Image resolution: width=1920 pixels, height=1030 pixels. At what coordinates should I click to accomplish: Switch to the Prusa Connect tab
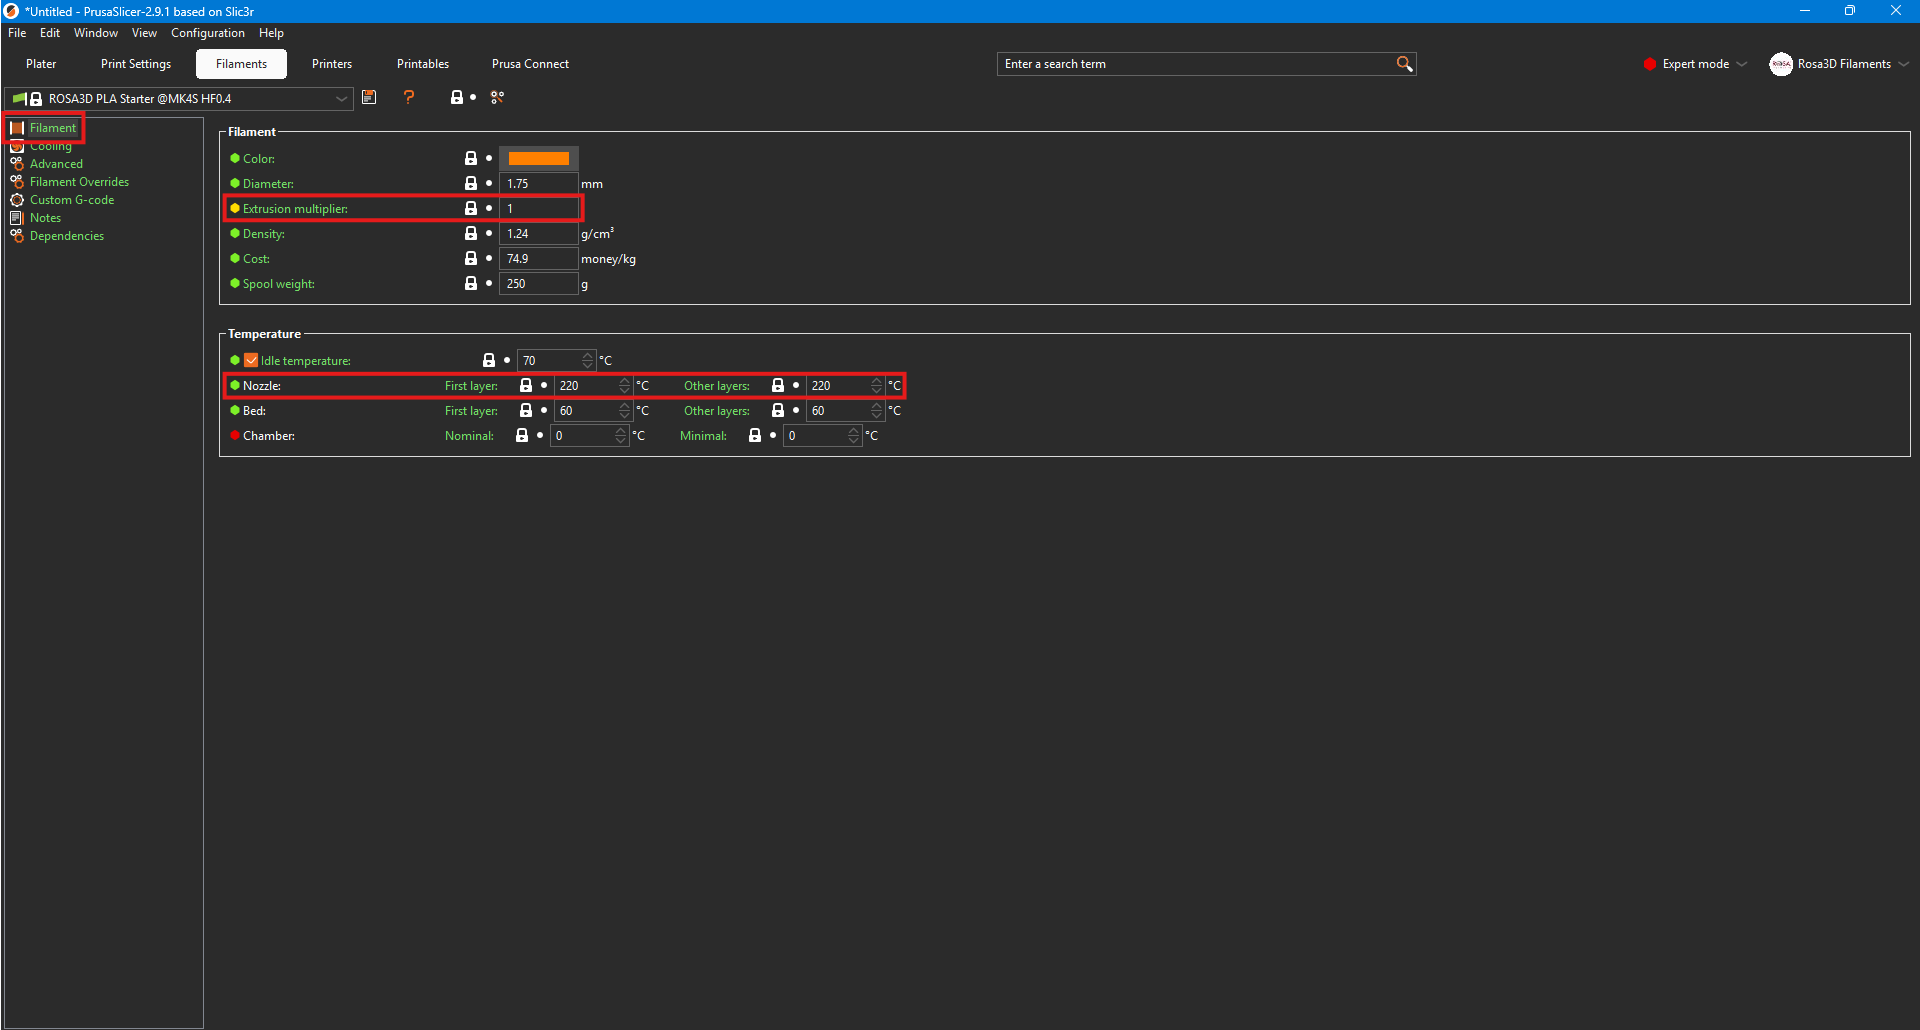(530, 64)
